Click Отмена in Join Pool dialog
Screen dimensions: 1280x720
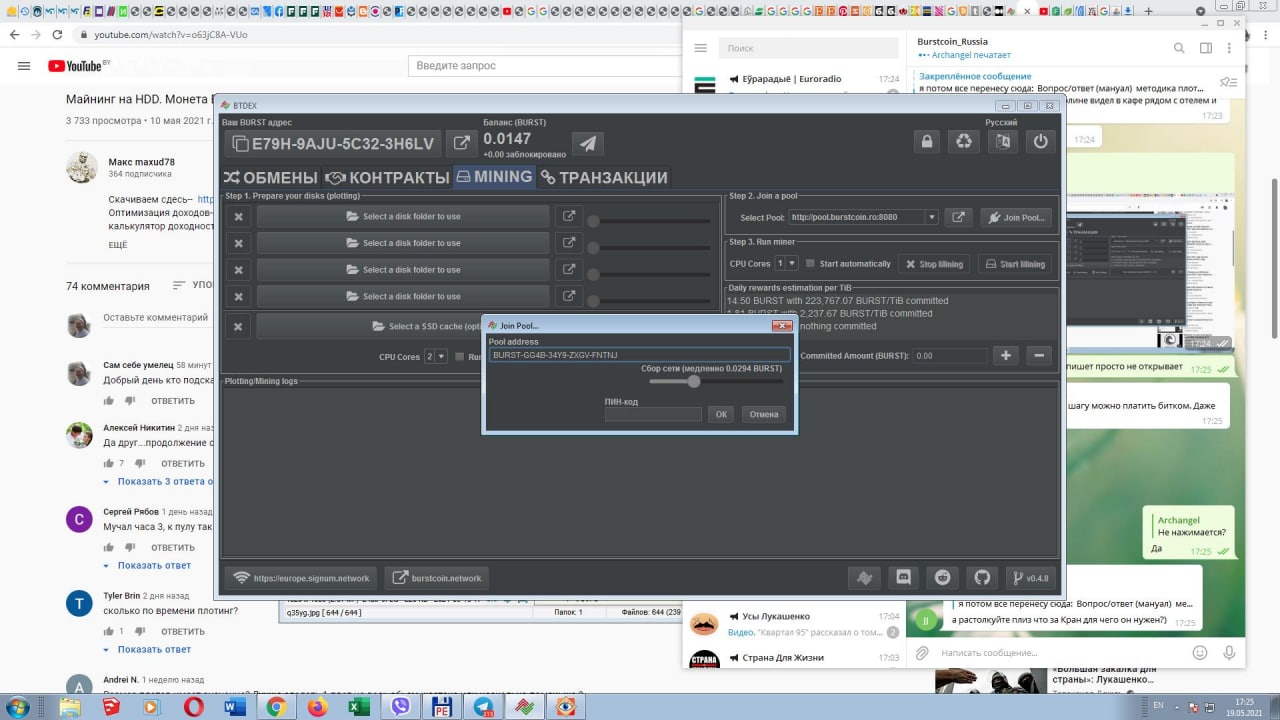point(764,414)
